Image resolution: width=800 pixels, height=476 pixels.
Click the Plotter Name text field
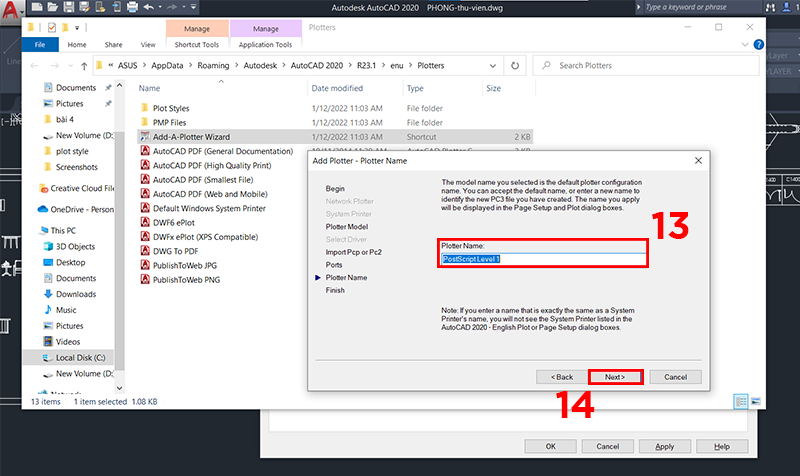[x=543, y=259]
